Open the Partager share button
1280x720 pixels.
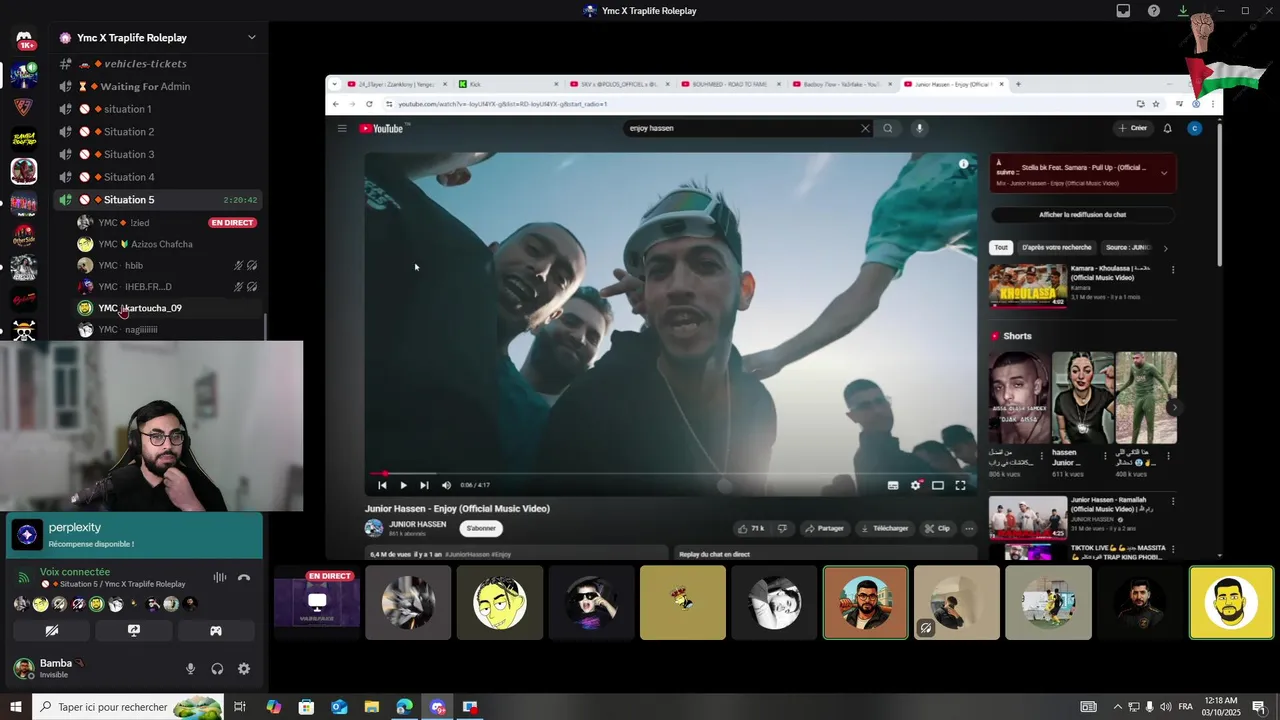tap(823, 528)
